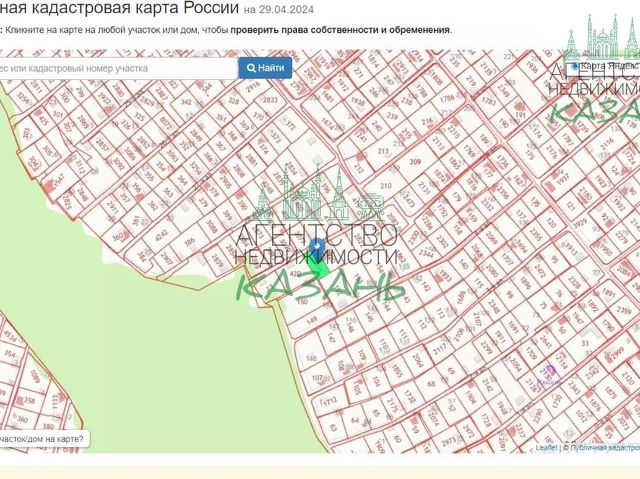Click the Найти search button

265,68
